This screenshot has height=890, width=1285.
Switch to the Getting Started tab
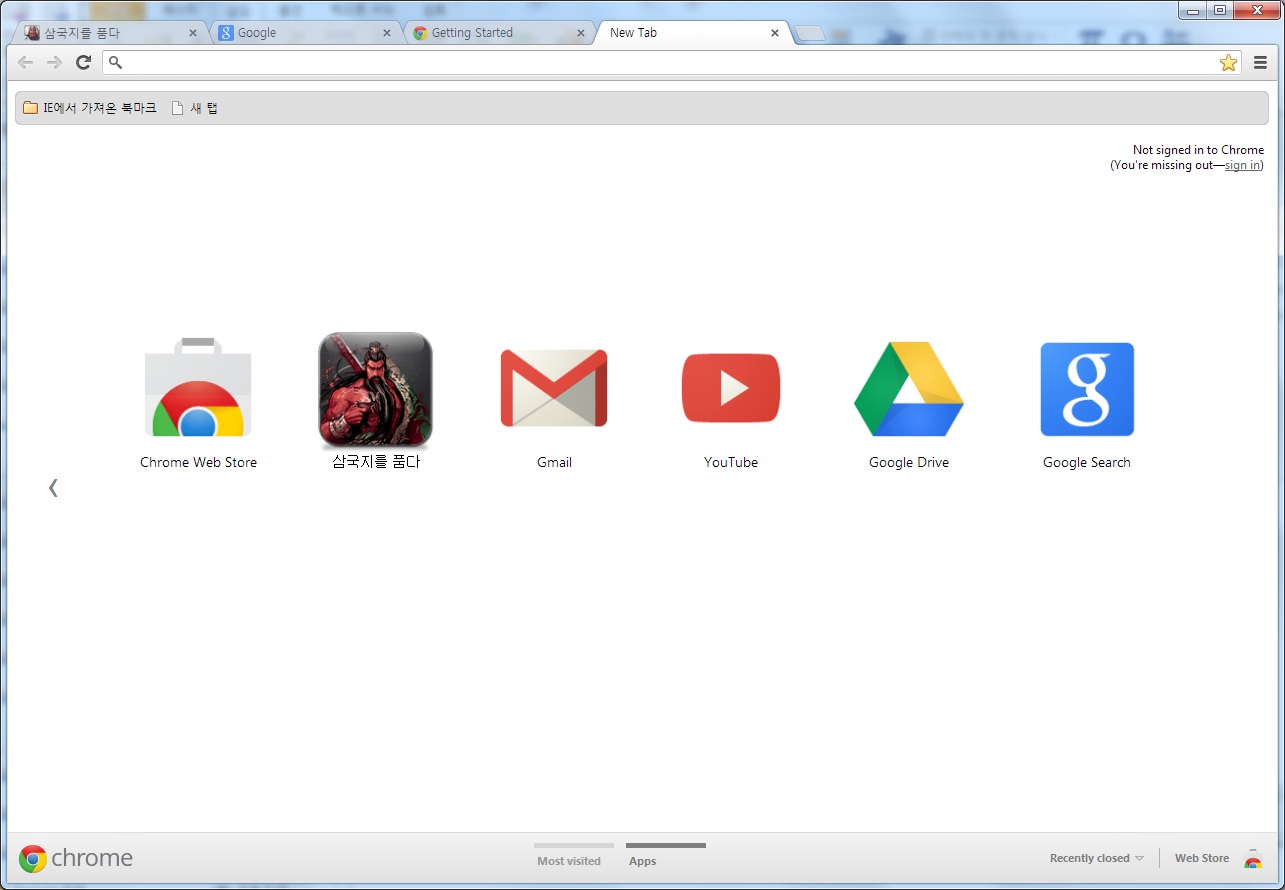point(498,33)
